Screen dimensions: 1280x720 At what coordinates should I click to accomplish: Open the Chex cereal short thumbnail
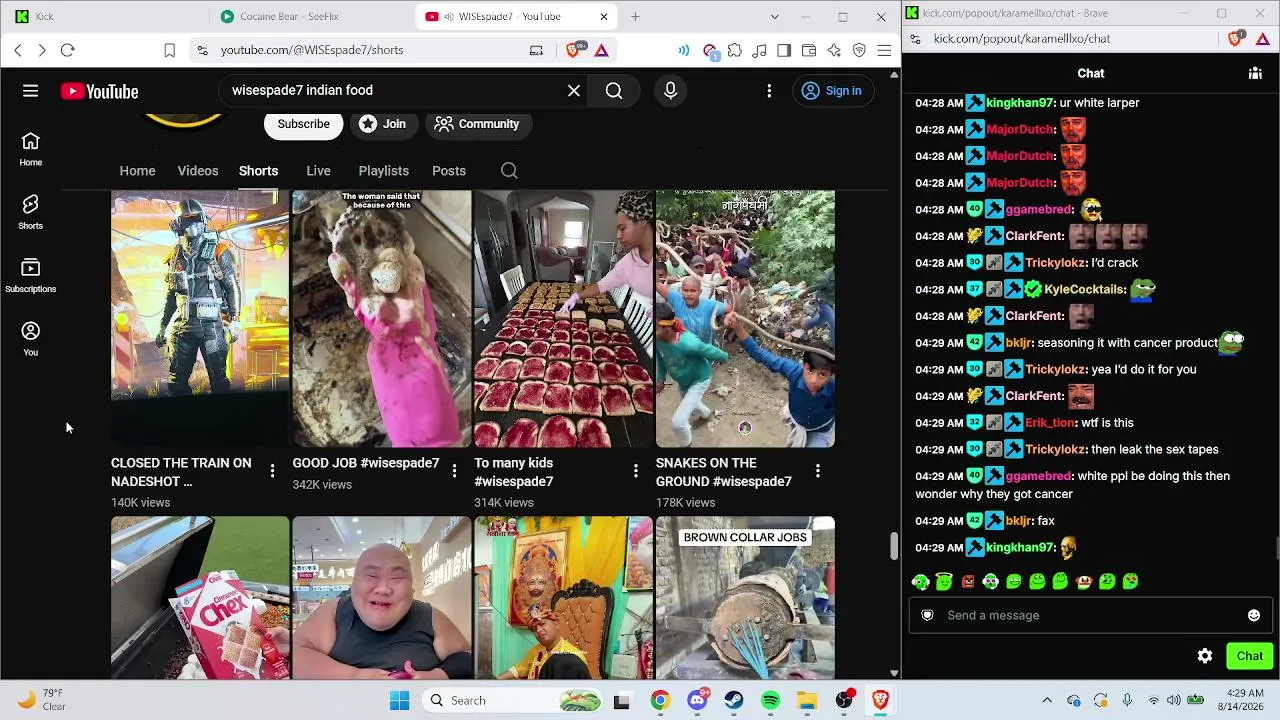click(200, 598)
